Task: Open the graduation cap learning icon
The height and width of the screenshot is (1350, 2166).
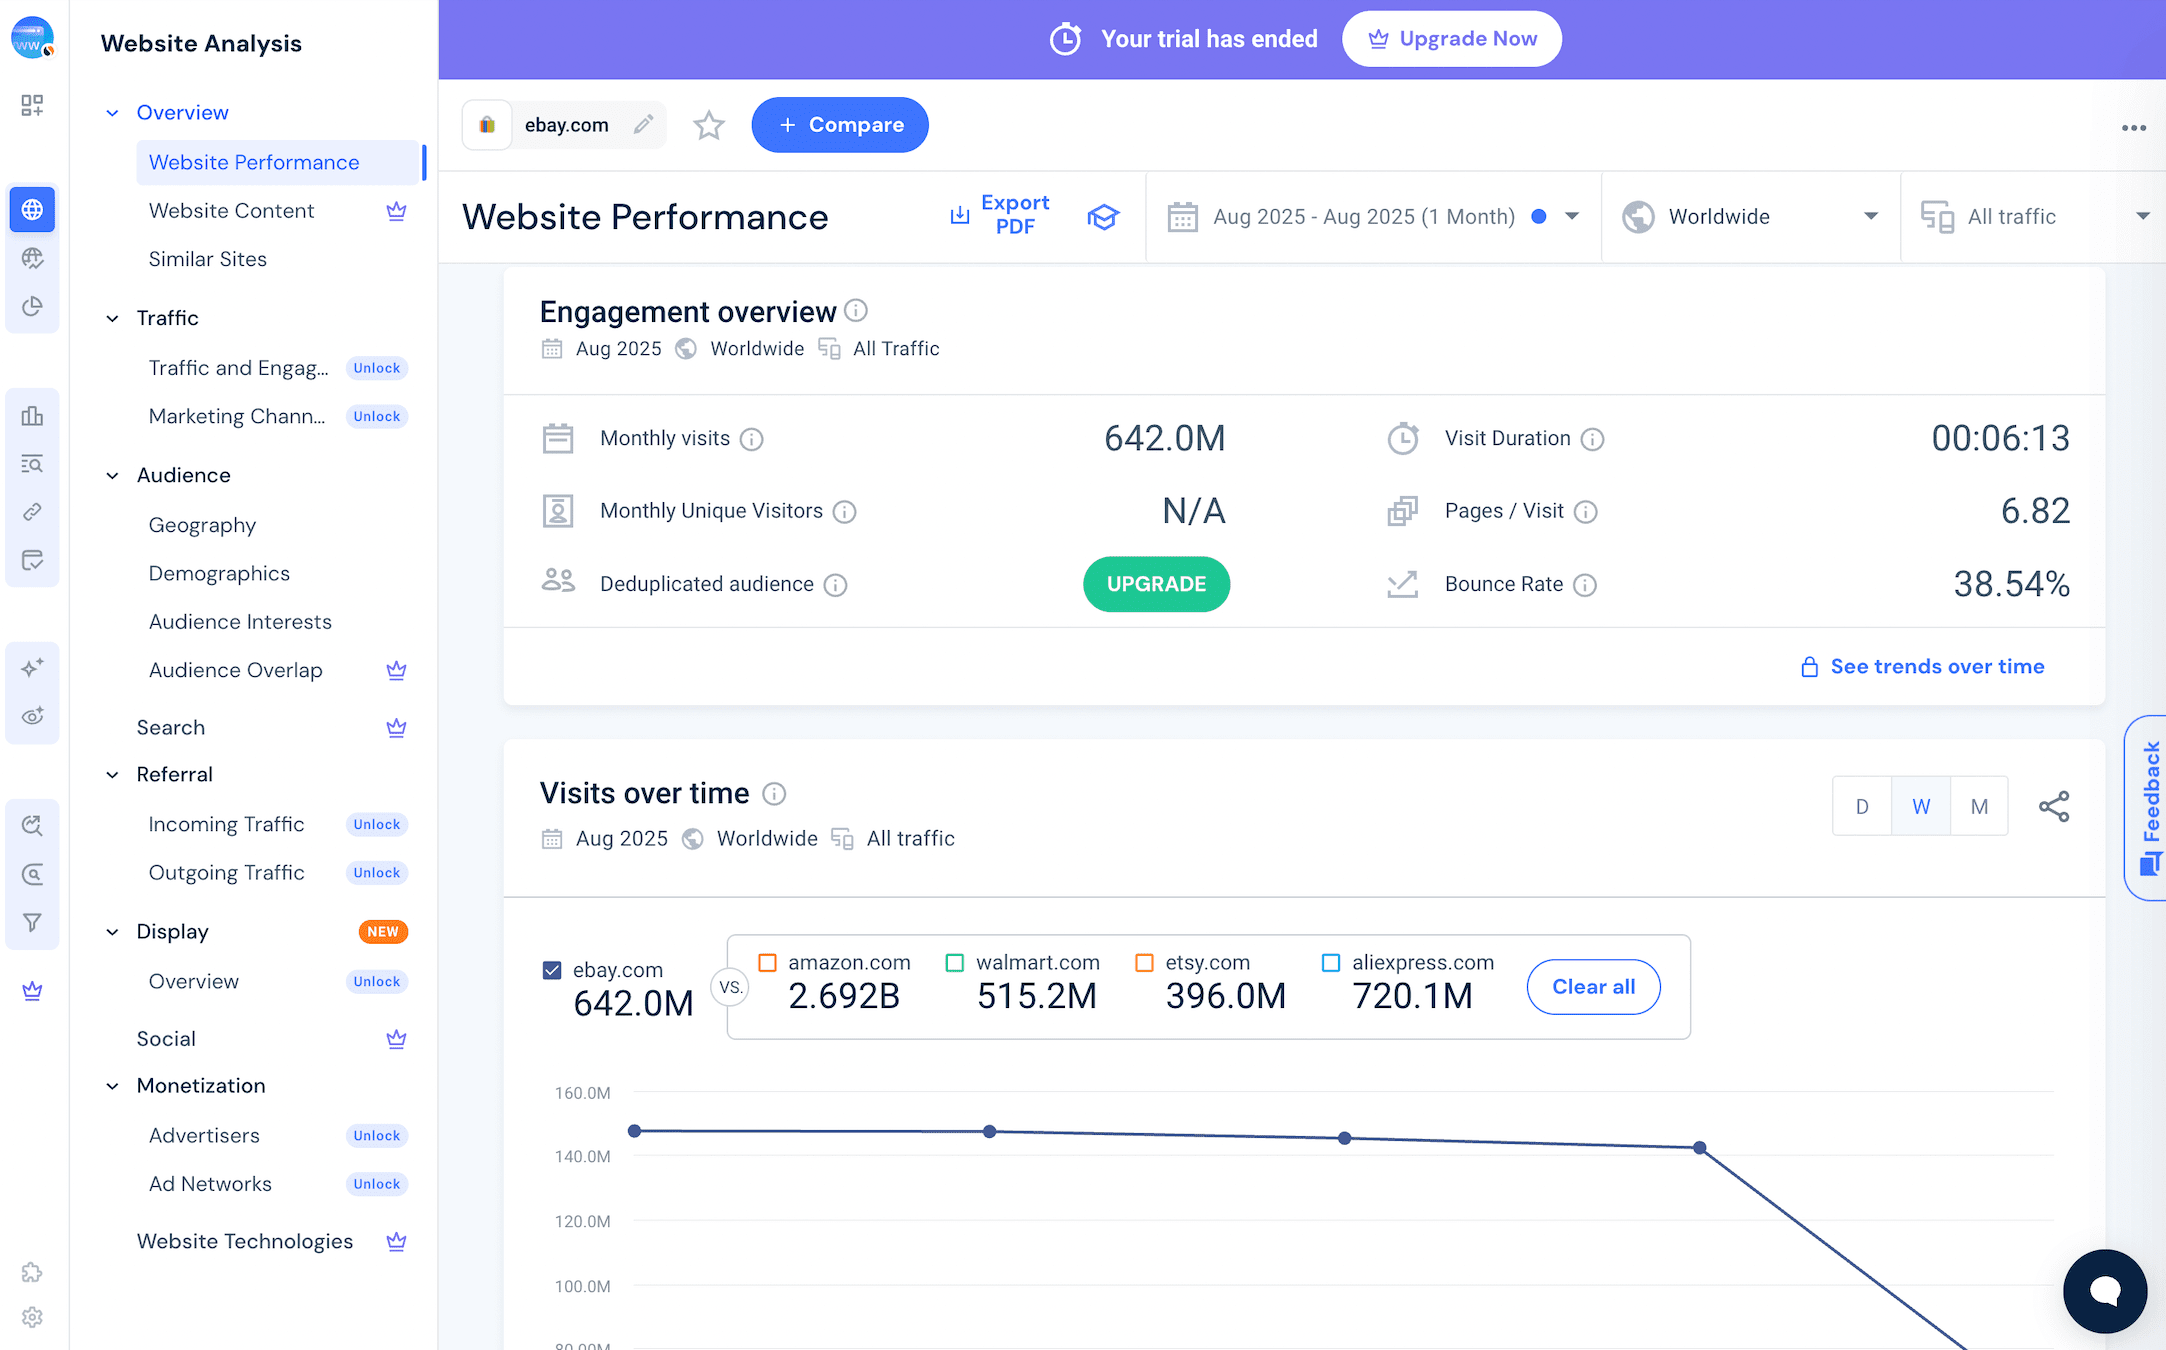Action: tap(1103, 217)
